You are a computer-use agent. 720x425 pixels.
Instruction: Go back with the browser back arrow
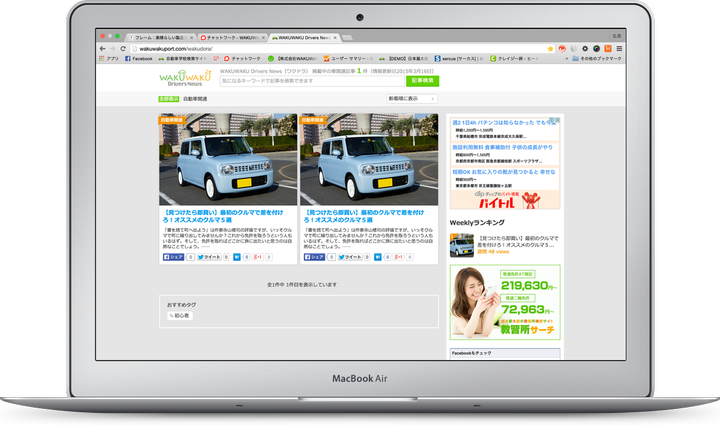(102, 49)
